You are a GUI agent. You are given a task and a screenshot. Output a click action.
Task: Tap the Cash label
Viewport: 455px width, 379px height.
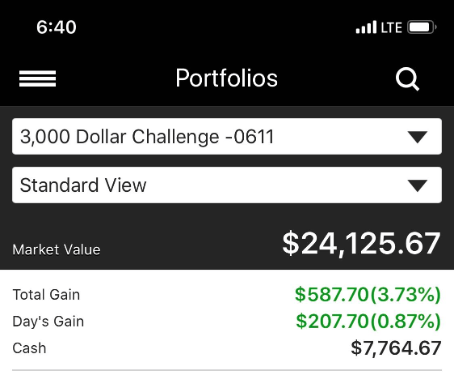point(29,348)
